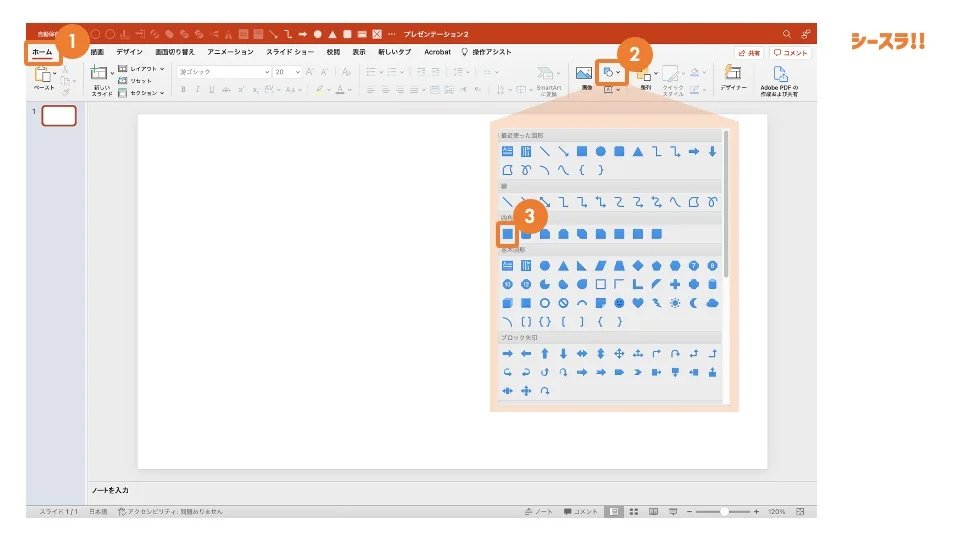The width and height of the screenshot is (960, 540).
Task: Switch to the Home tab
Action: [x=42, y=52]
